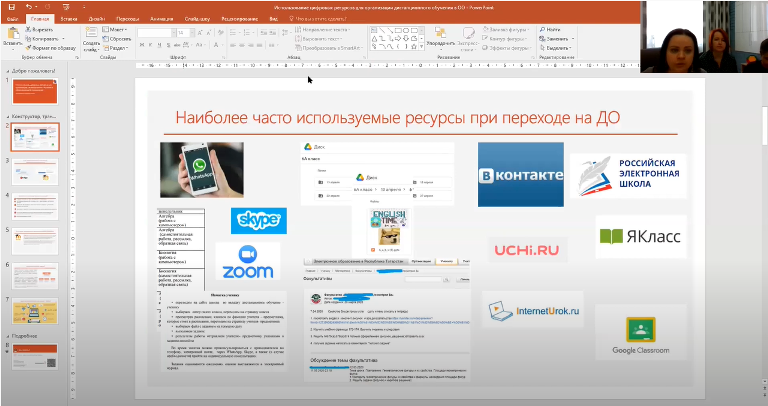
Task: Align text right in paragraph group
Action: tap(250, 45)
